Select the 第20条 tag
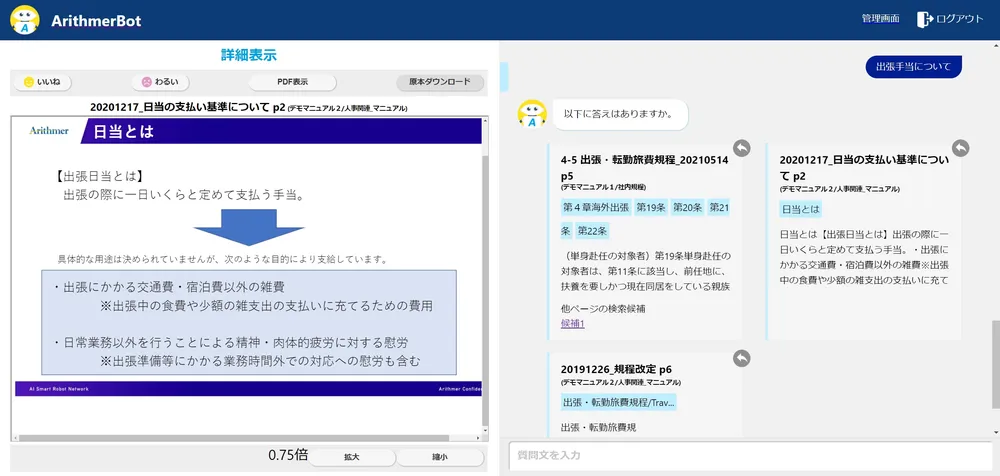Screen dimensions: 1000x476 (687, 207)
